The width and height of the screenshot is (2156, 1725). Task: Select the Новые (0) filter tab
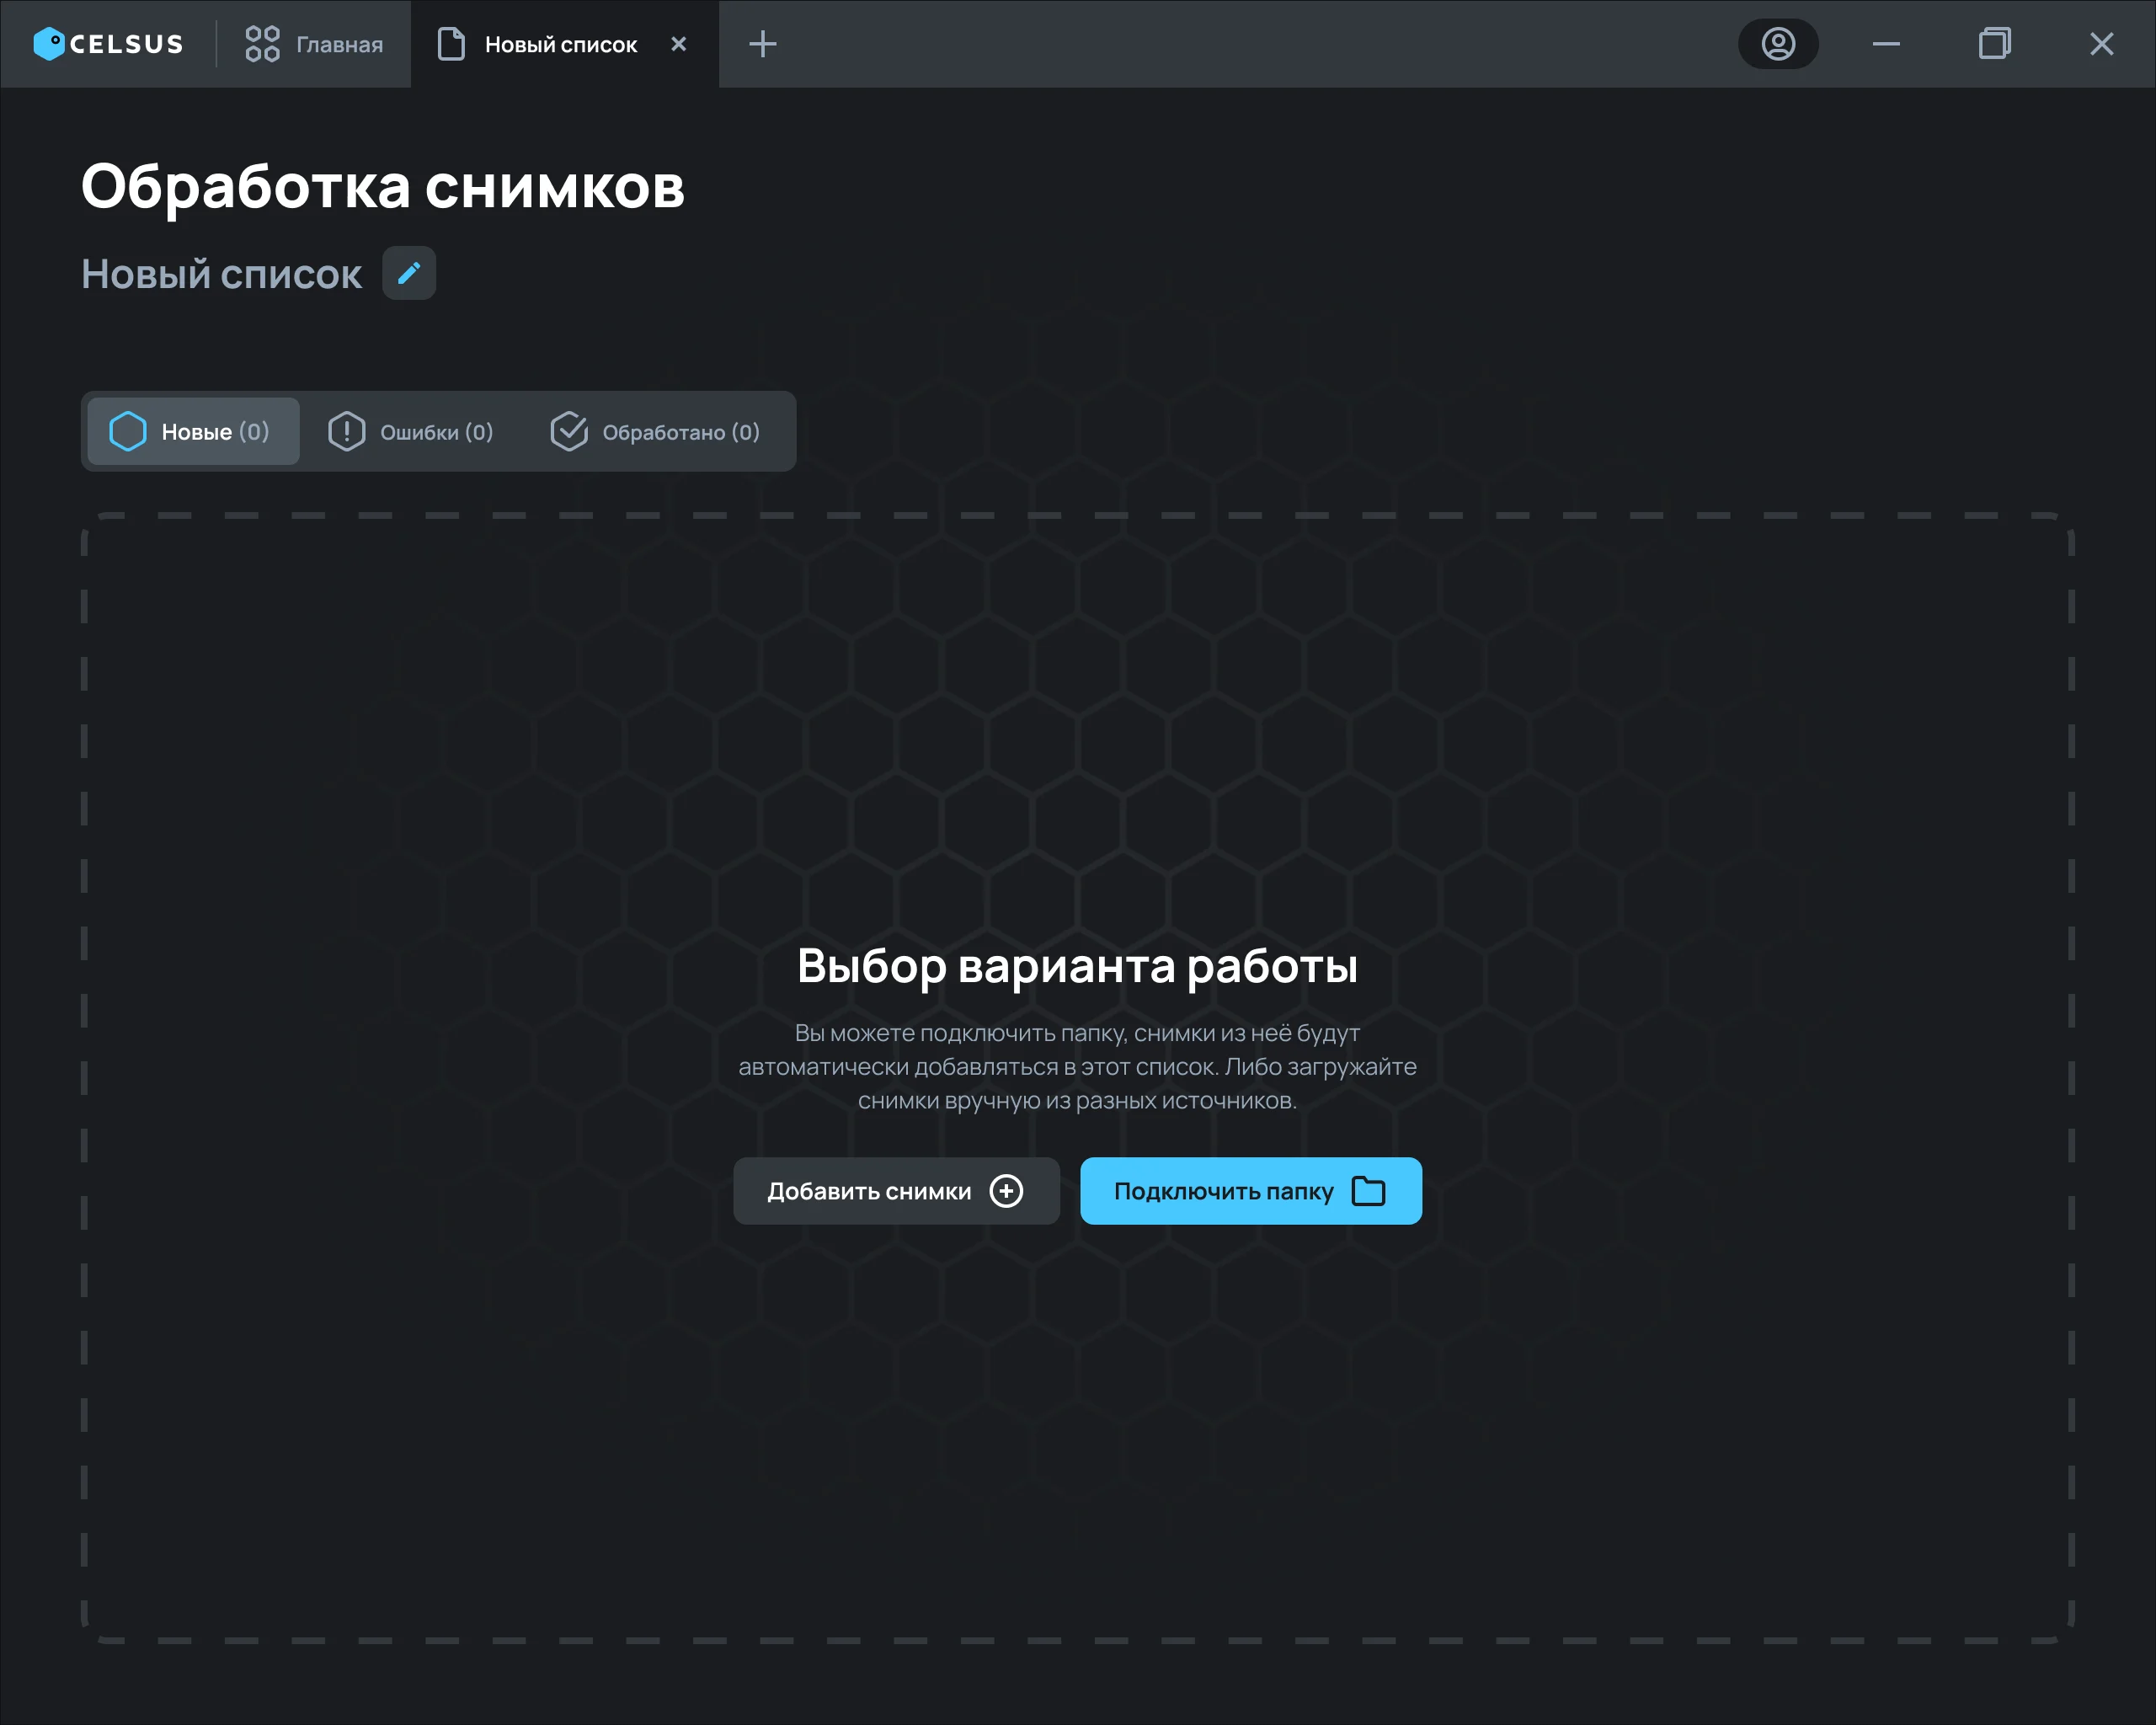(x=194, y=431)
